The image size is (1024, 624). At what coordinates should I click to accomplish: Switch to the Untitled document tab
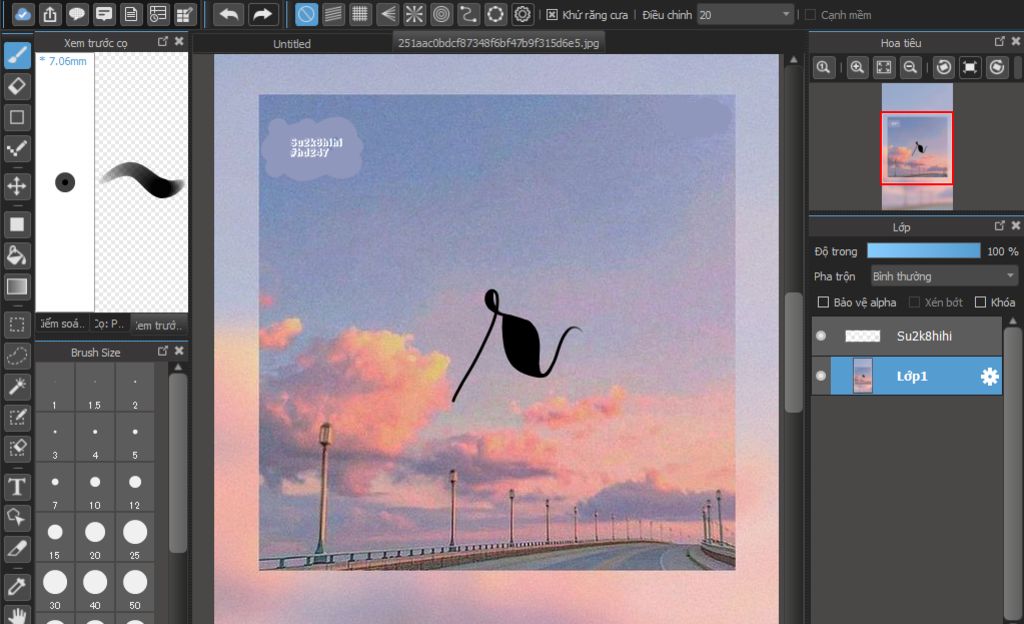click(292, 44)
